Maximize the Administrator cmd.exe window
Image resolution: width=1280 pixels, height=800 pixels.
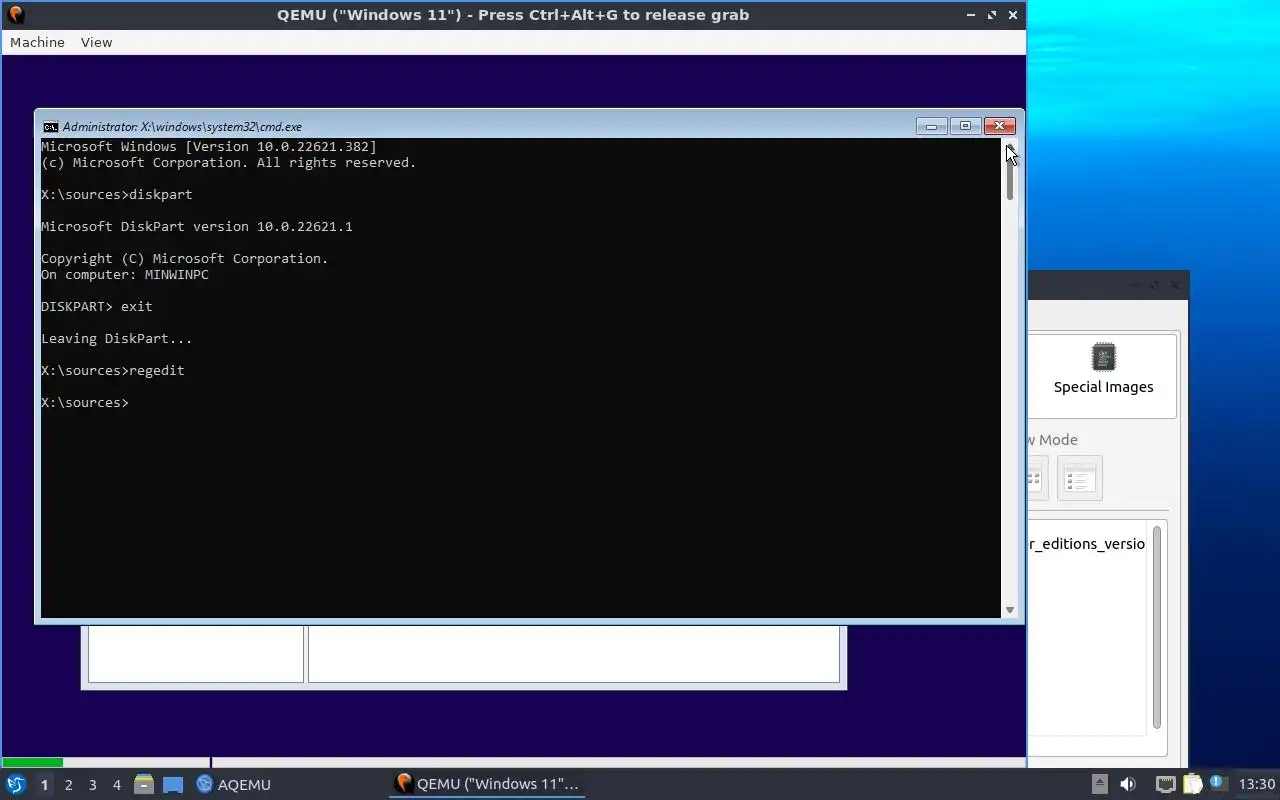pyautogui.click(x=965, y=126)
